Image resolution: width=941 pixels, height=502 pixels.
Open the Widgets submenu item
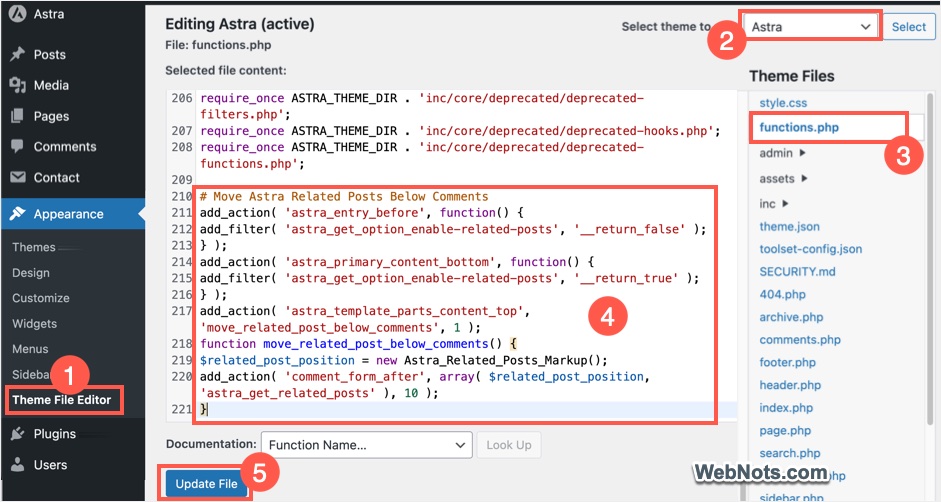[34, 324]
